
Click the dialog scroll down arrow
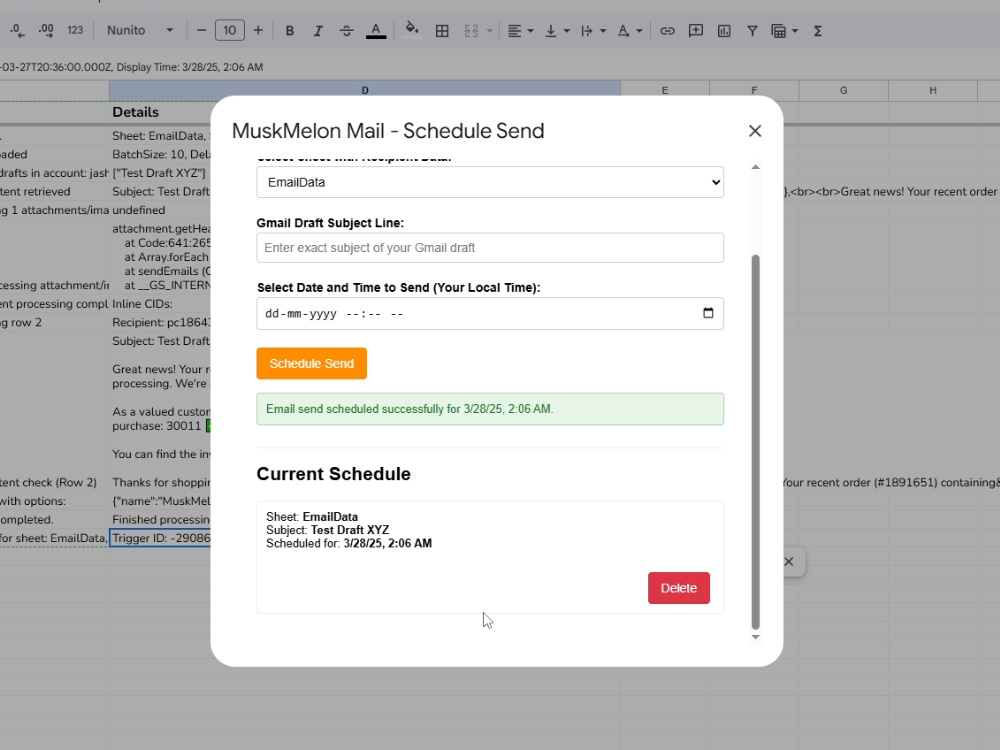(x=756, y=637)
